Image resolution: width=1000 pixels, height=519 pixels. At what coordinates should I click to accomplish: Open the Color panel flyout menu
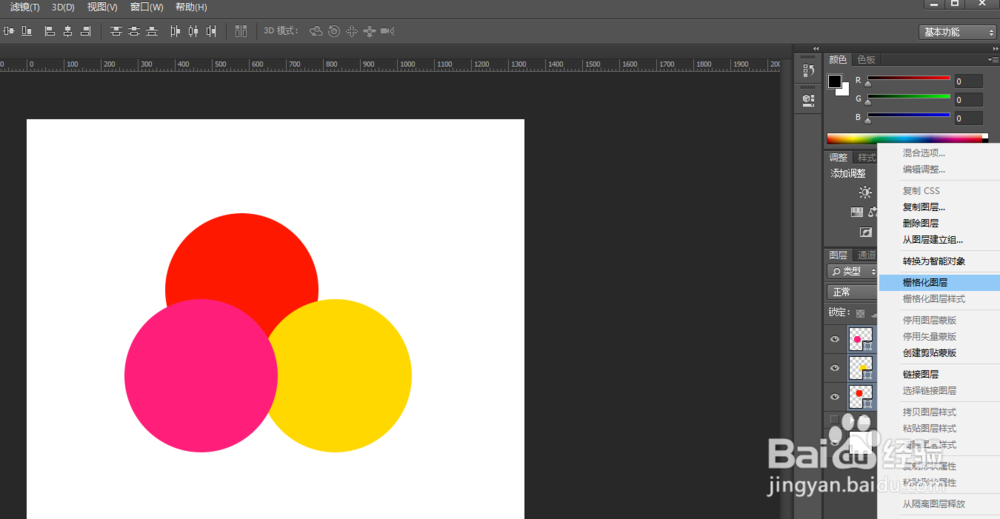(x=992, y=60)
